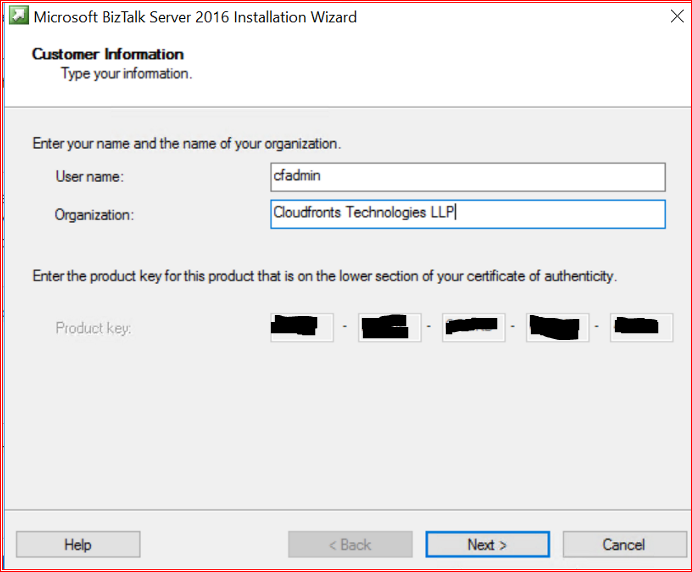Image resolution: width=692 pixels, height=572 pixels.
Task: Click the "Type your information" subtitle
Action: pos(126,73)
